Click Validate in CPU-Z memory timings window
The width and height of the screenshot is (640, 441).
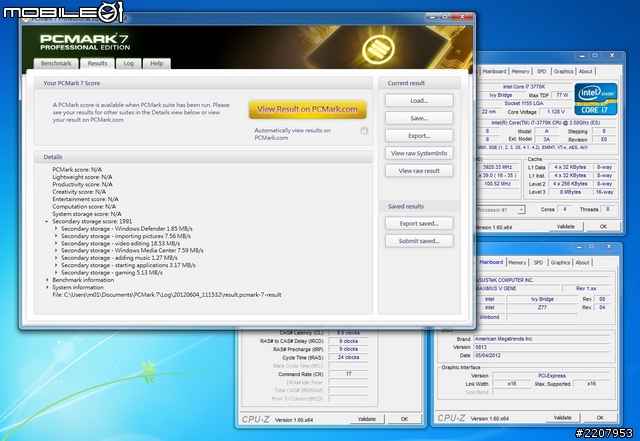(x=367, y=419)
